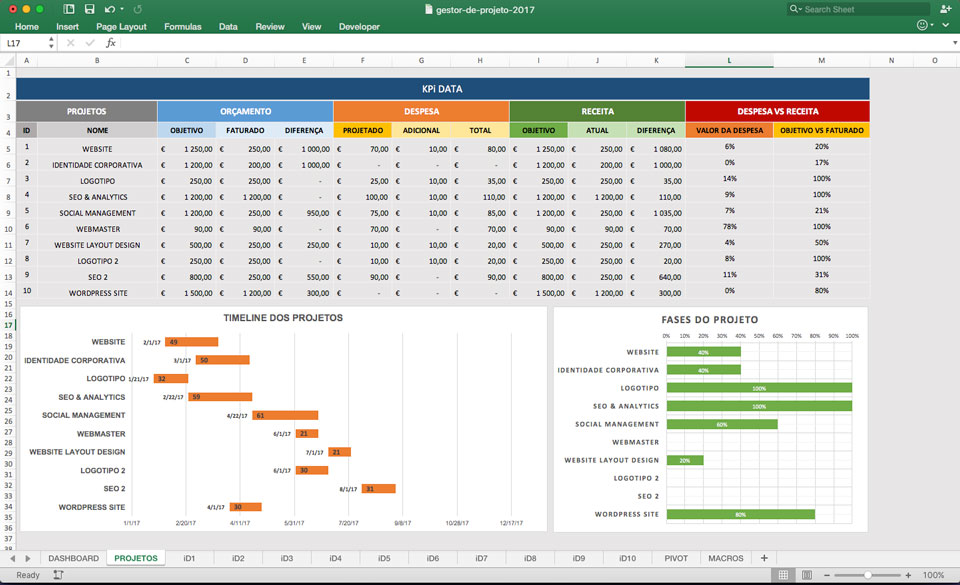The height and width of the screenshot is (585, 960).
Task: Select the column L header
Action: [x=729, y=61]
